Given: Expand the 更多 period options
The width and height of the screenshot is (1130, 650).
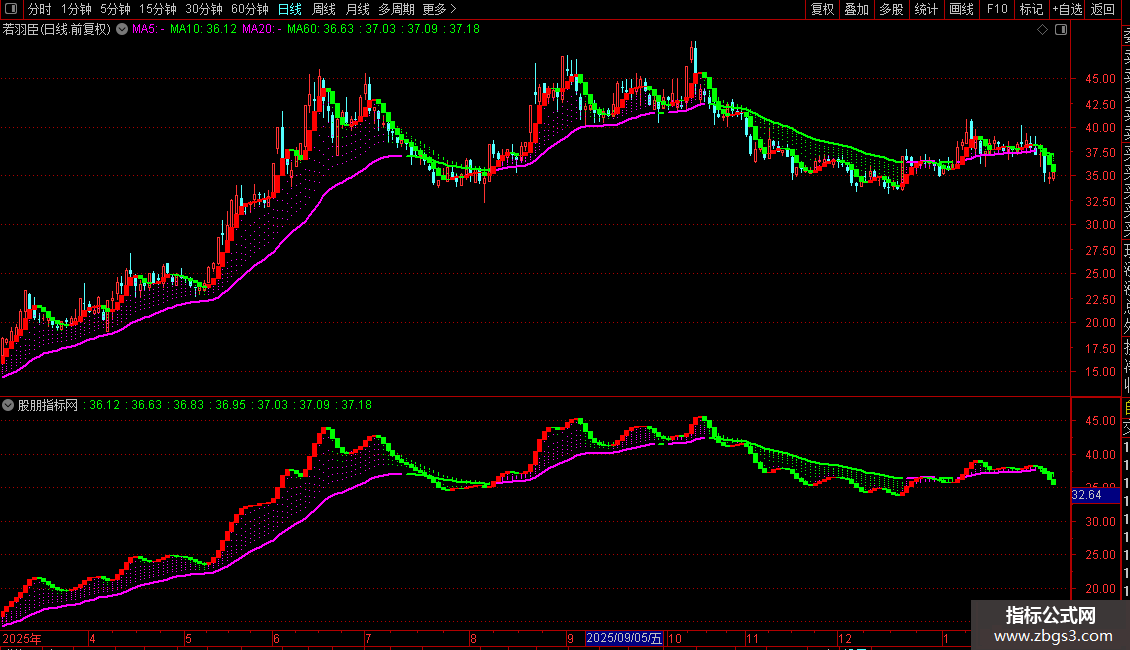Looking at the screenshot, I should tap(440, 9).
